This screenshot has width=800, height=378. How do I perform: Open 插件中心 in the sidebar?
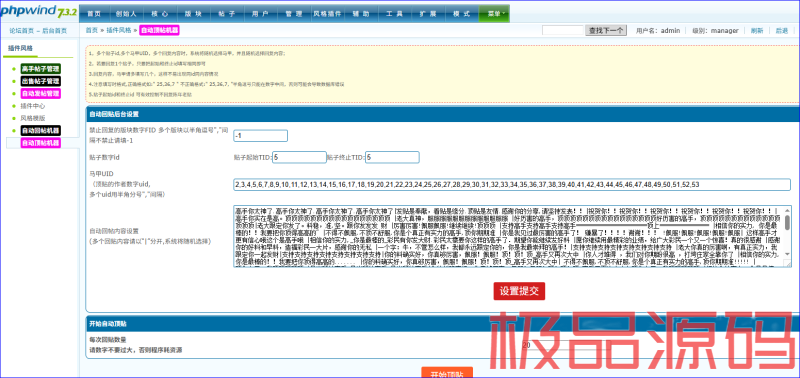(x=33, y=106)
